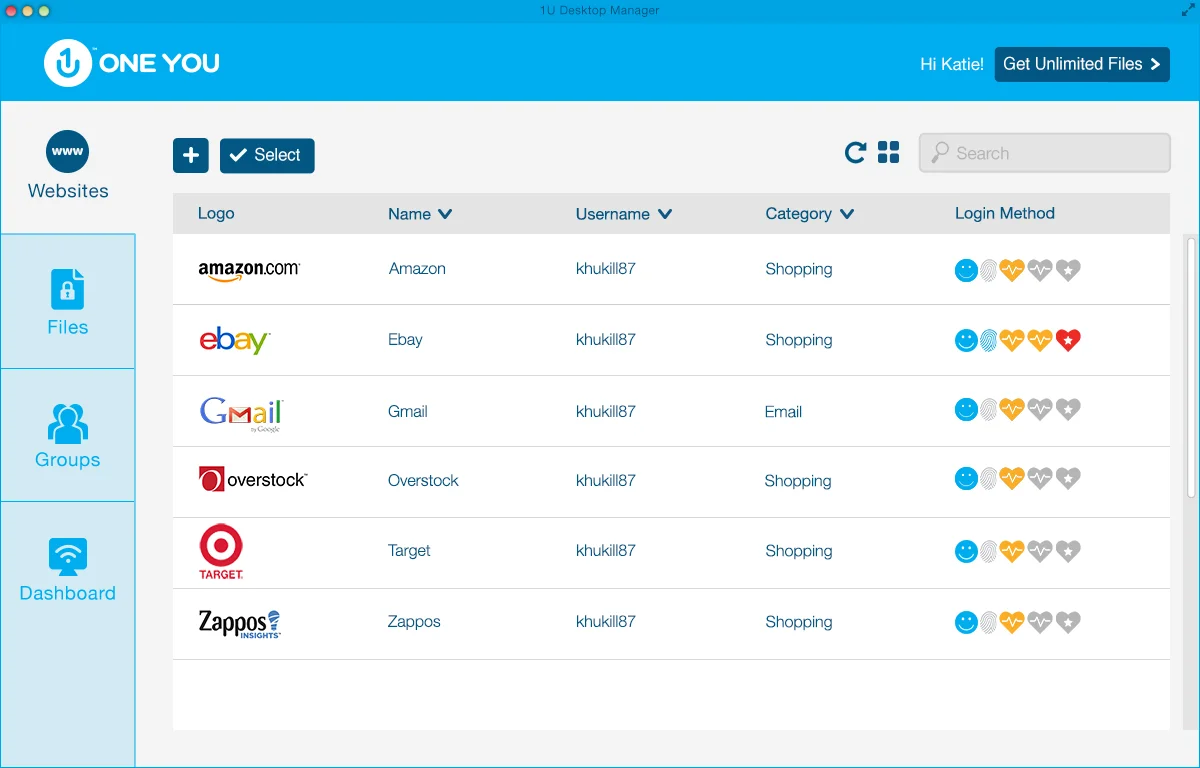Click the gray heartbeat heart in the Gmail row

click(1040, 409)
